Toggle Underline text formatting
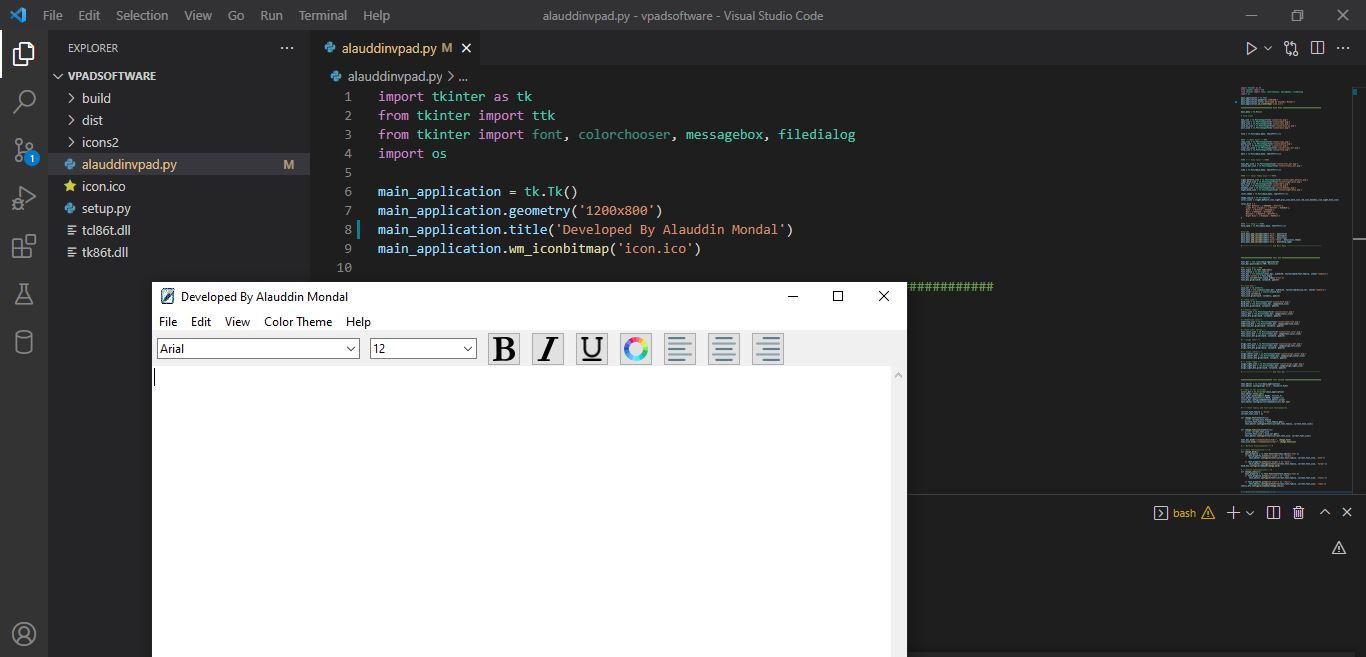The image size is (1366, 657). click(x=592, y=349)
